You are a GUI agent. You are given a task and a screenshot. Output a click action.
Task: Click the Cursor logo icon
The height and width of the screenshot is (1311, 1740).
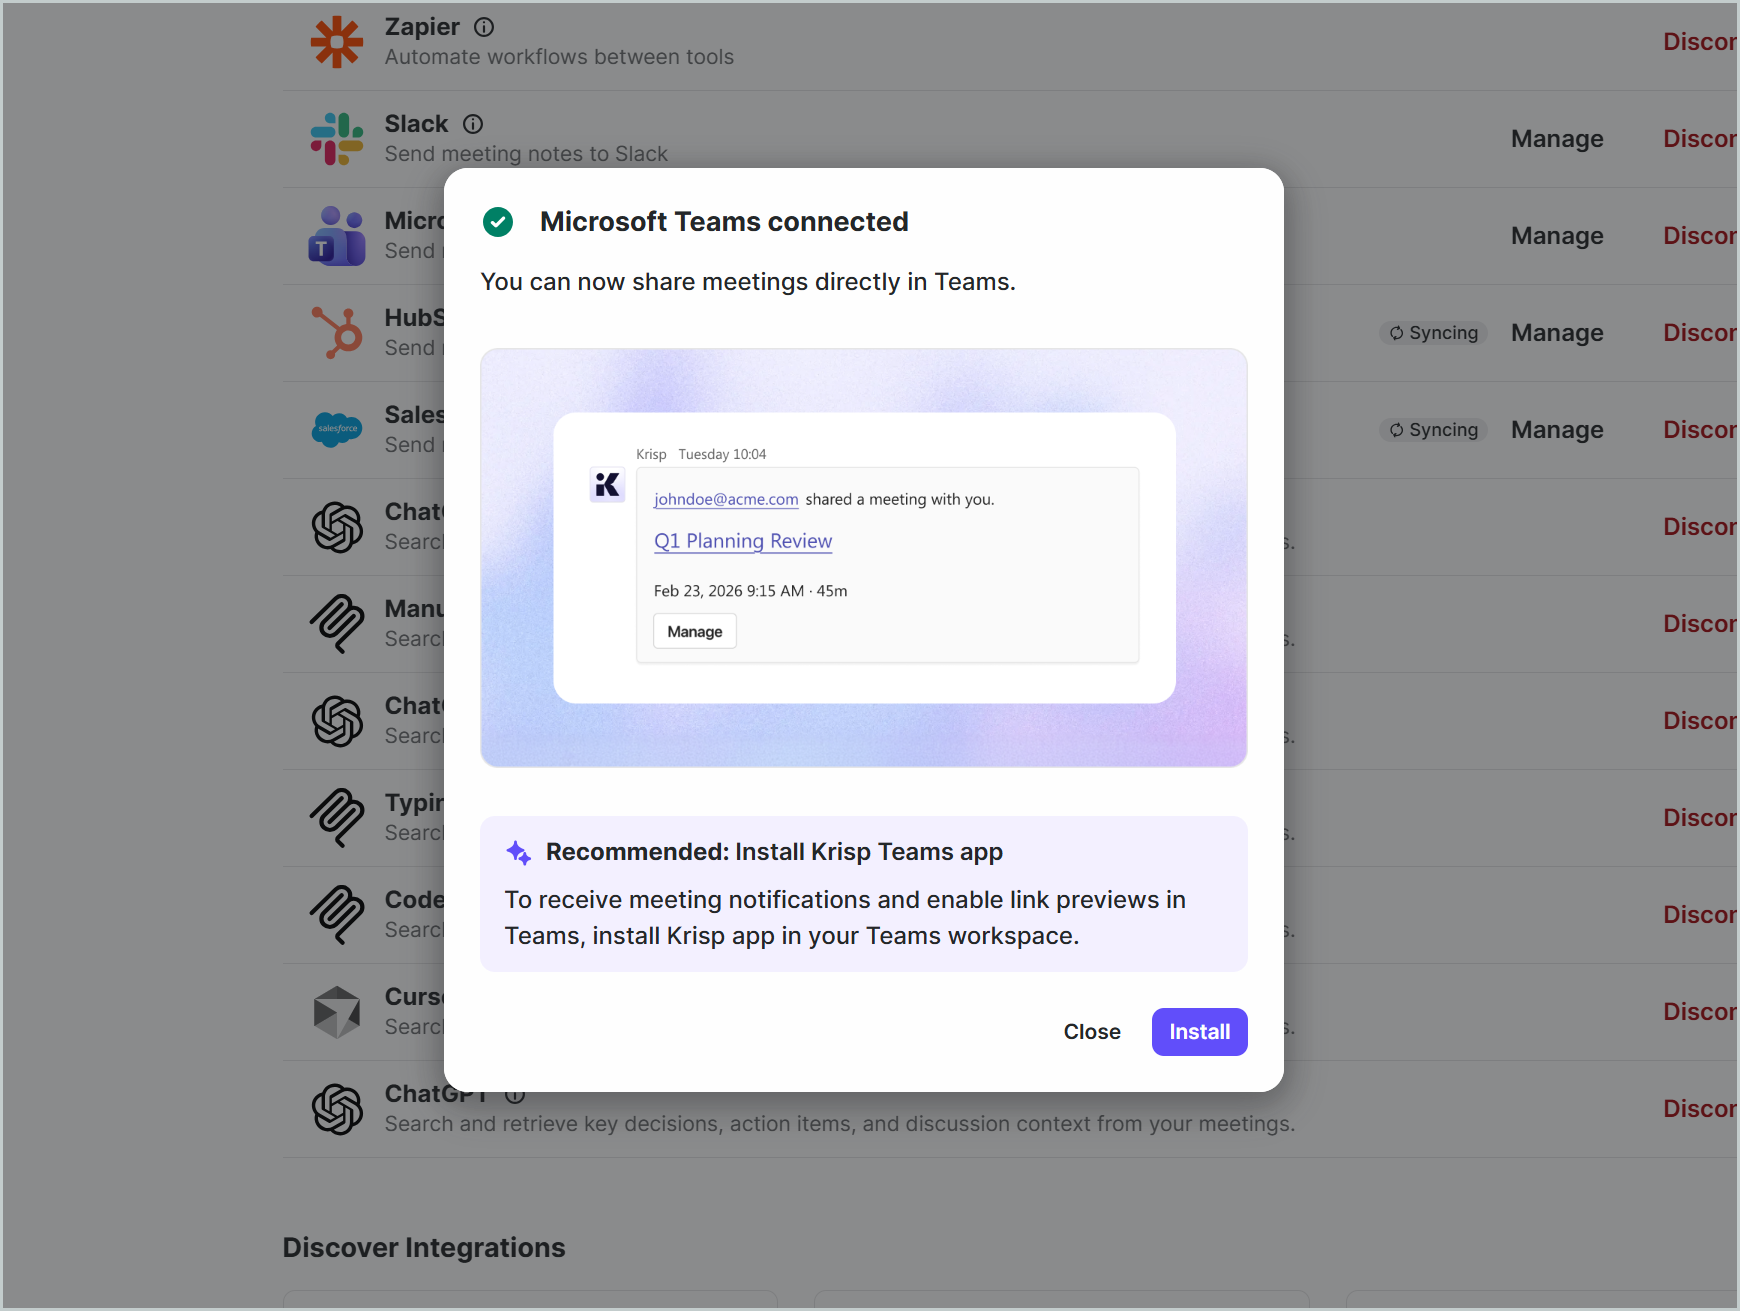336,1012
